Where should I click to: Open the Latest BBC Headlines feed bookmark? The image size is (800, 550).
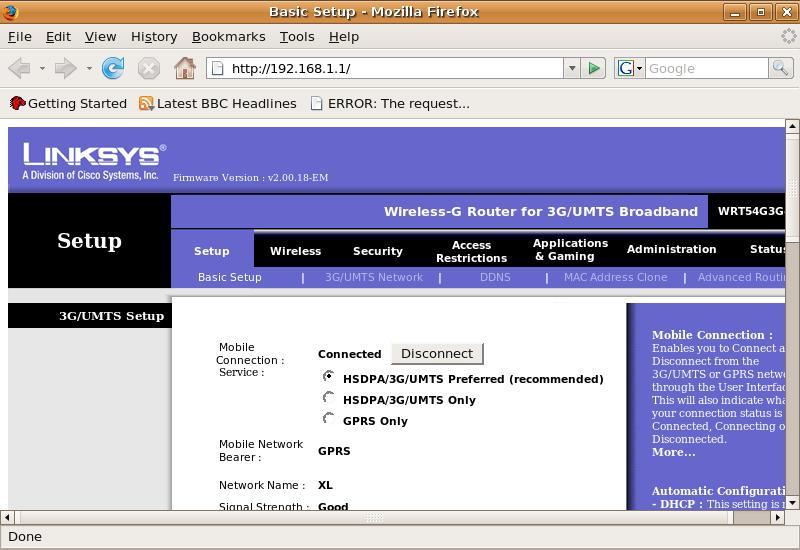tap(217, 103)
